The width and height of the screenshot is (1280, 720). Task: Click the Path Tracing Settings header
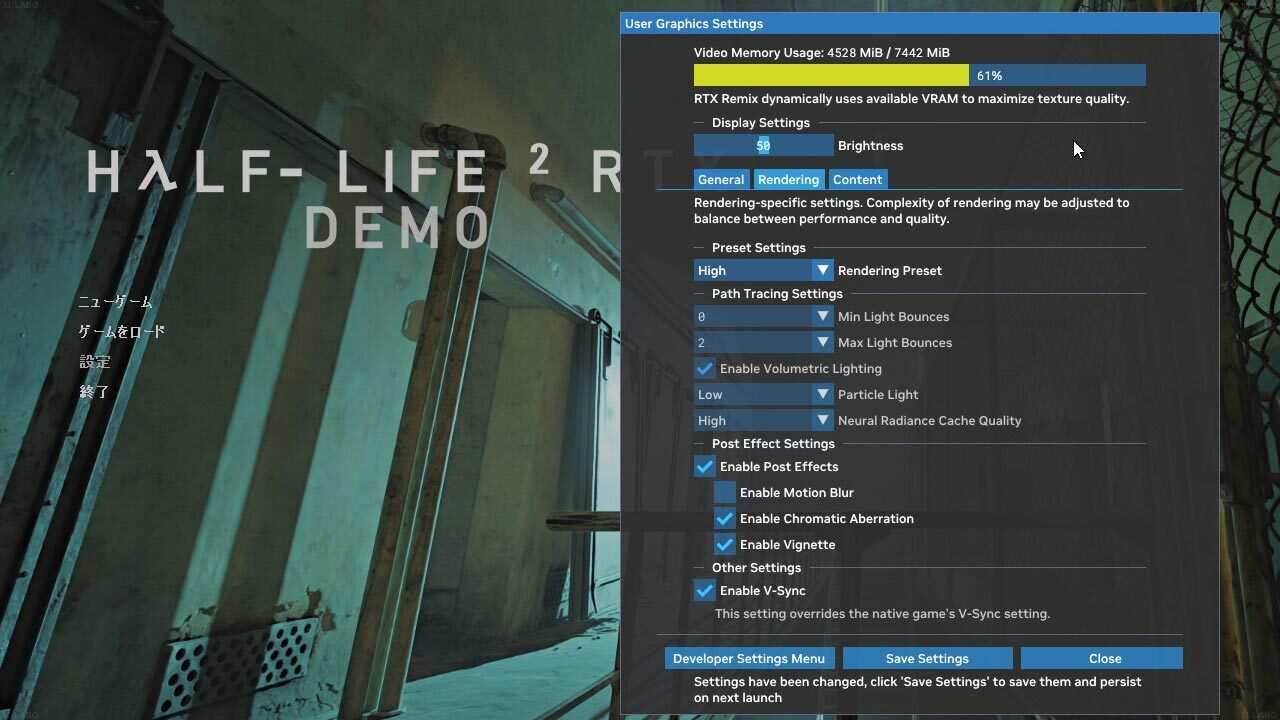[777, 294]
